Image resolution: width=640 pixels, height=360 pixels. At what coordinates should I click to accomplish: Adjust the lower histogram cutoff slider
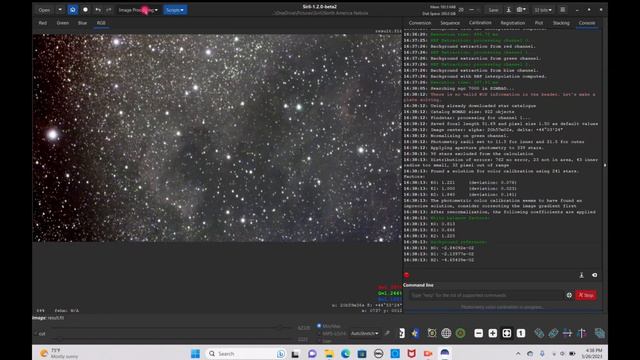[x=171, y=339]
